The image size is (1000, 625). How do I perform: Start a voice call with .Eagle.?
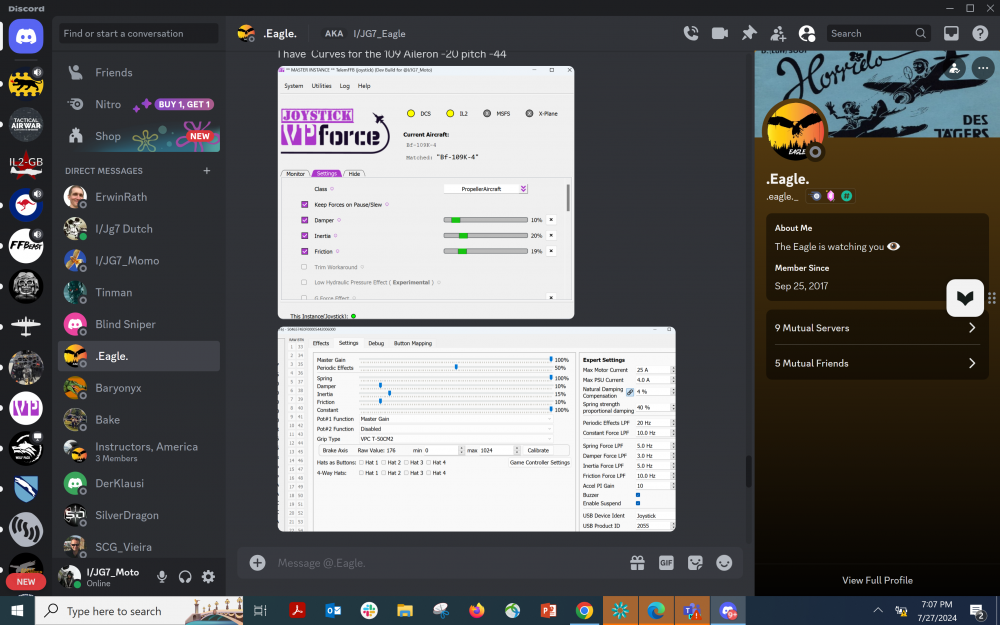[x=690, y=33]
